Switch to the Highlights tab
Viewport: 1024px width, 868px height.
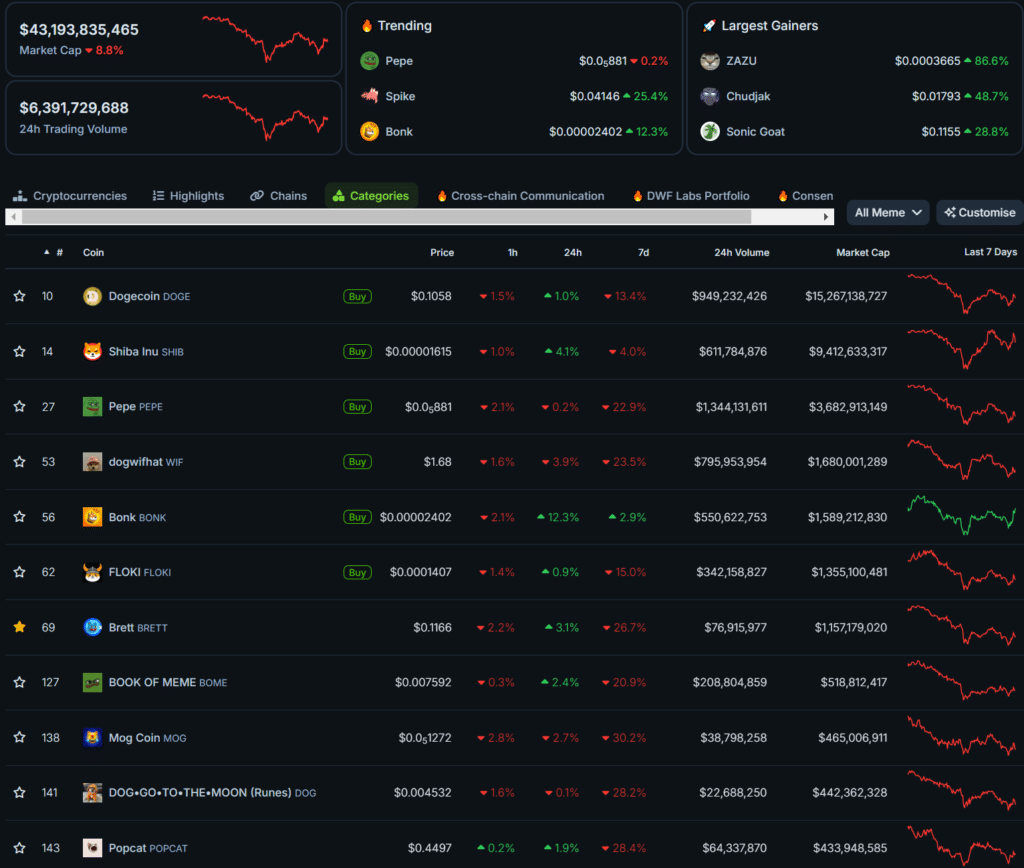(x=188, y=196)
